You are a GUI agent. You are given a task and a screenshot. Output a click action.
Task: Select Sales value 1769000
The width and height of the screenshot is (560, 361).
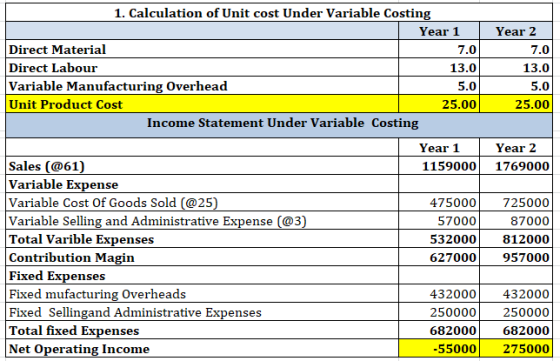(522, 166)
